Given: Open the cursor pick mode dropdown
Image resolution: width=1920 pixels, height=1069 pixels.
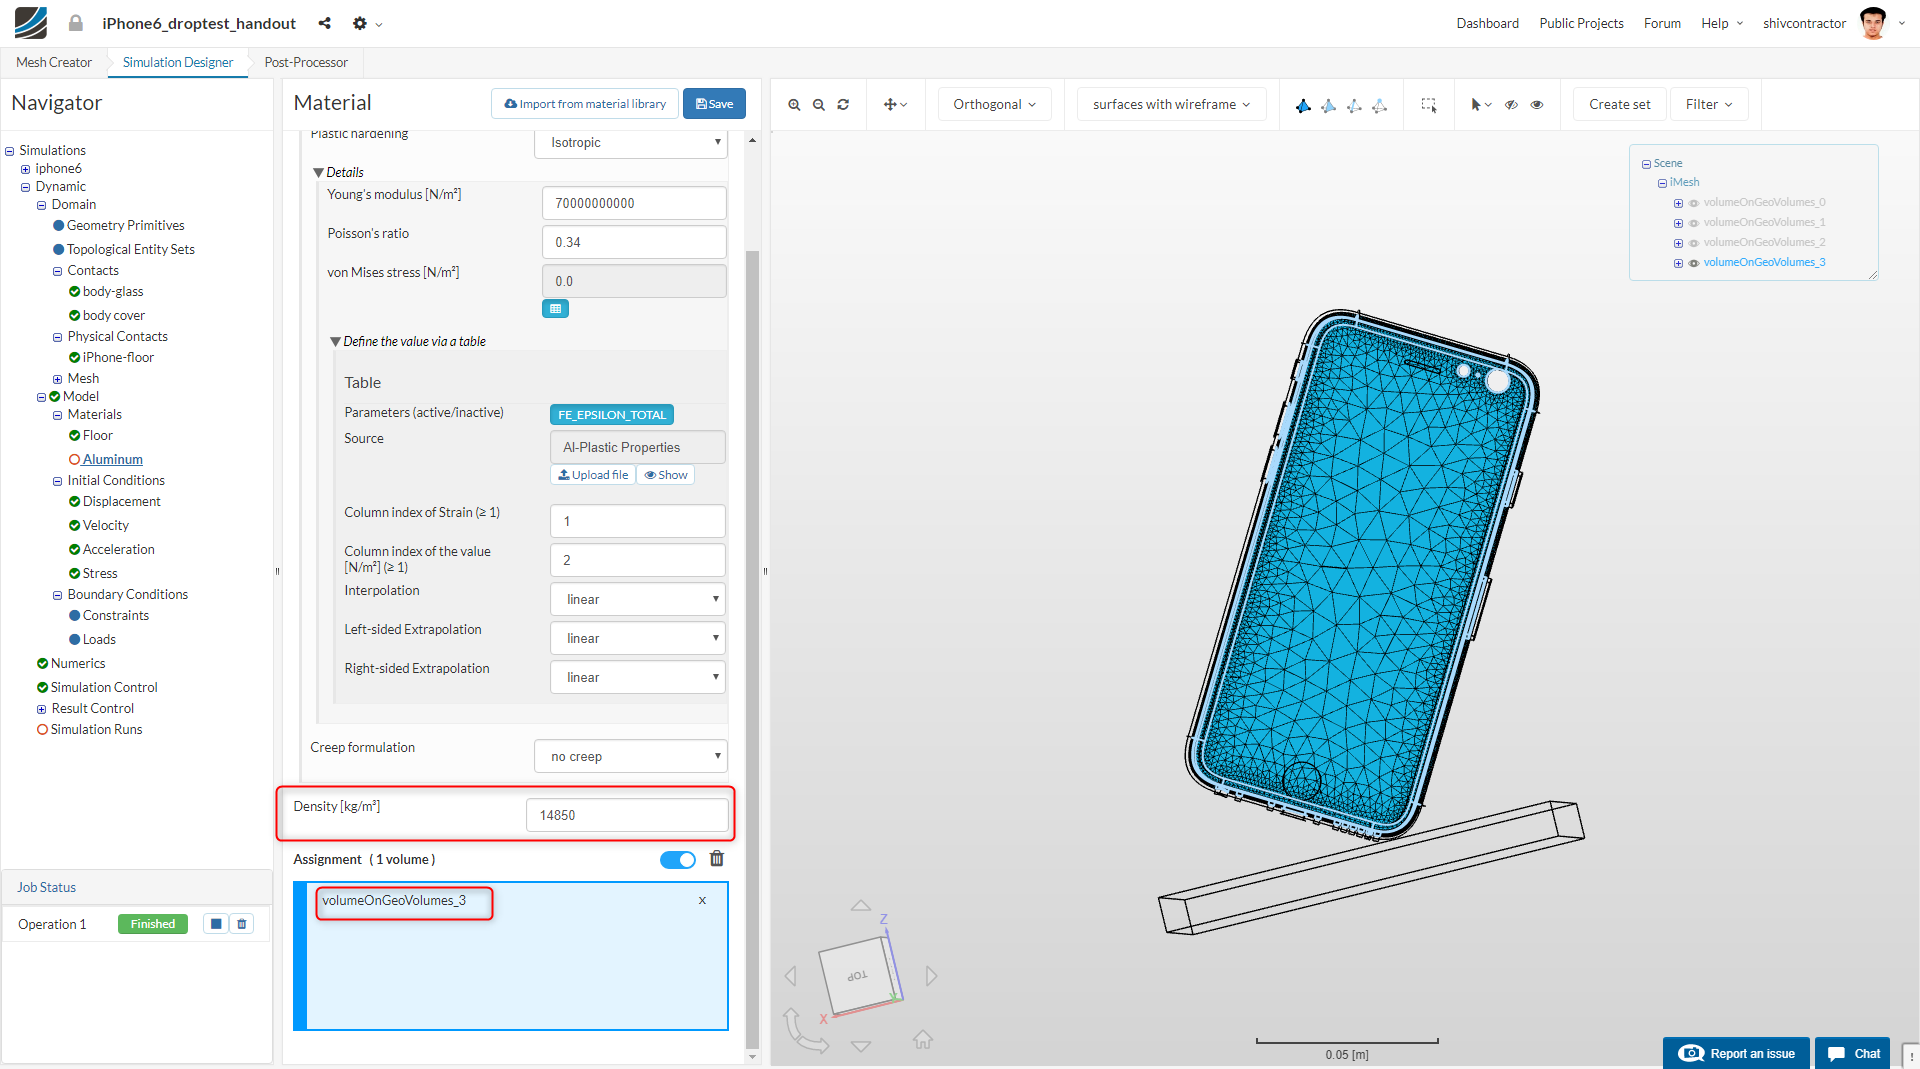Looking at the screenshot, I should (x=1481, y=105).
